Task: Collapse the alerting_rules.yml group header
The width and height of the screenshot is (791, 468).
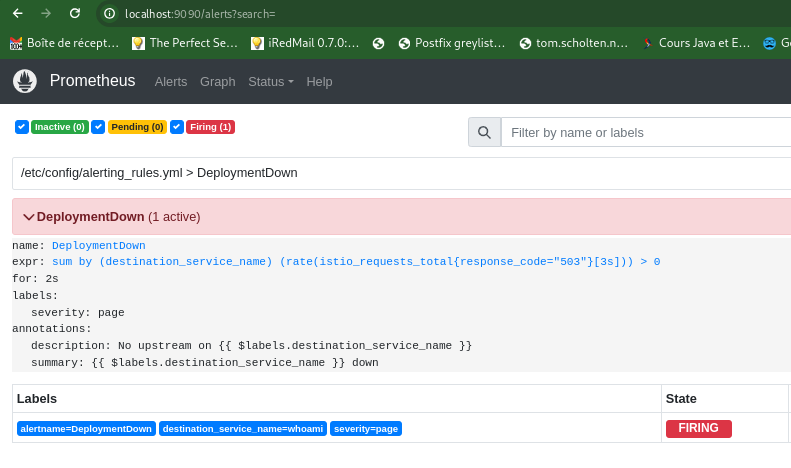Action: point(159,172)
